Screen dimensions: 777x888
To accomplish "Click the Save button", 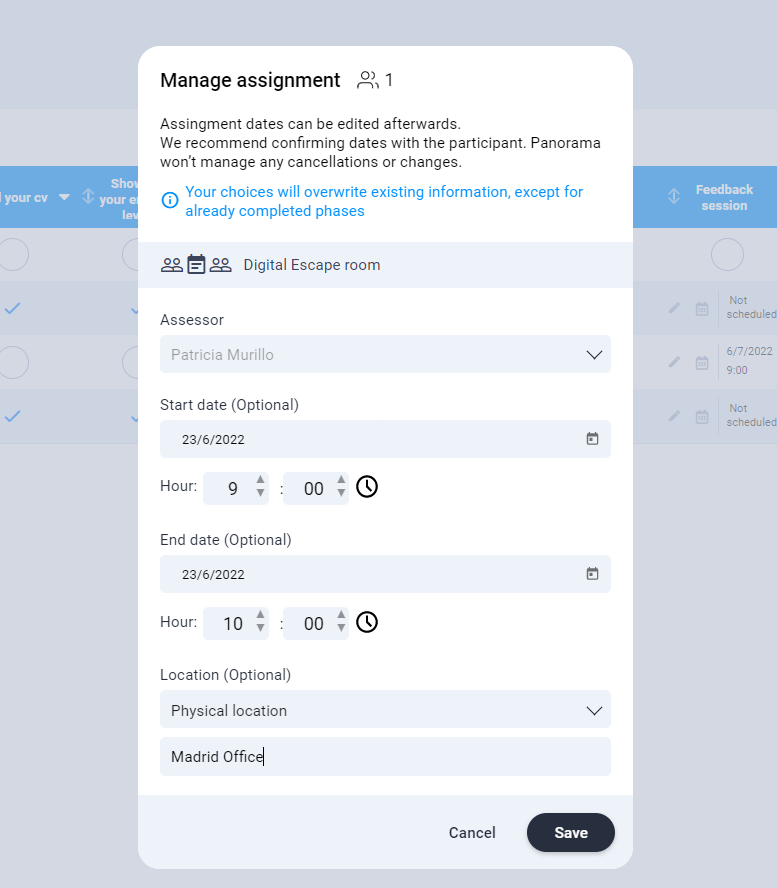I will (x=570, y=833).
